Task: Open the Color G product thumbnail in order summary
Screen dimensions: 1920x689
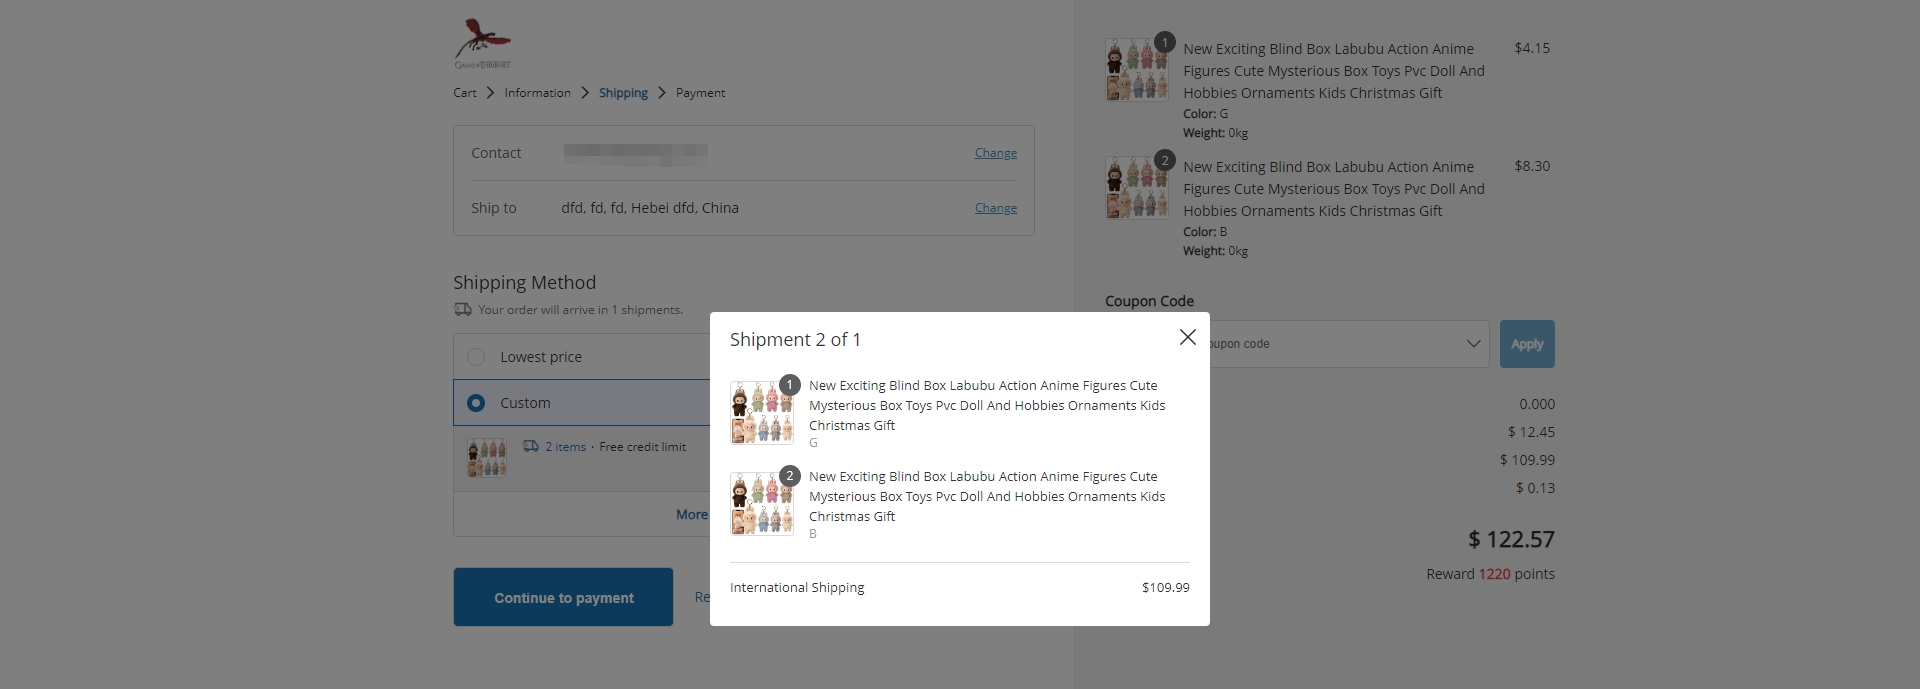Action: pyautogui.click(x=1136, y=70)
